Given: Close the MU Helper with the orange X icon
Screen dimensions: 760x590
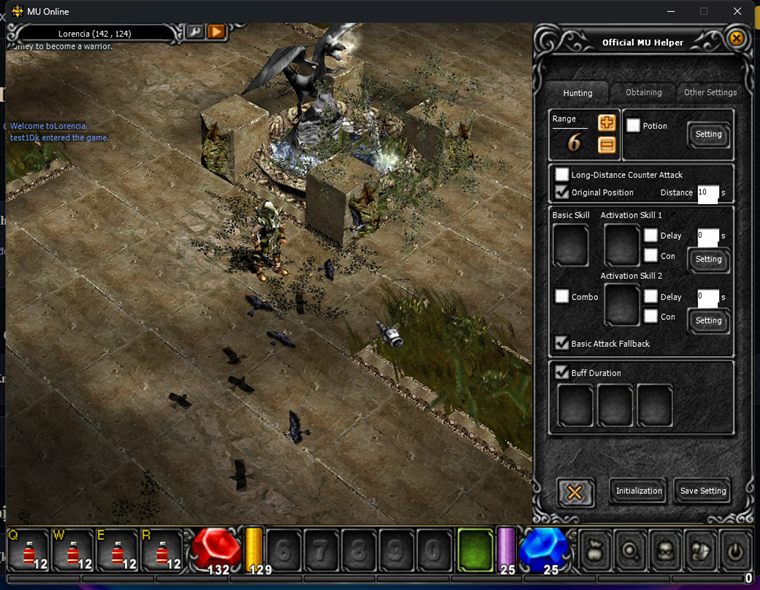Looking at the screenshot, I should click(736, 38).
